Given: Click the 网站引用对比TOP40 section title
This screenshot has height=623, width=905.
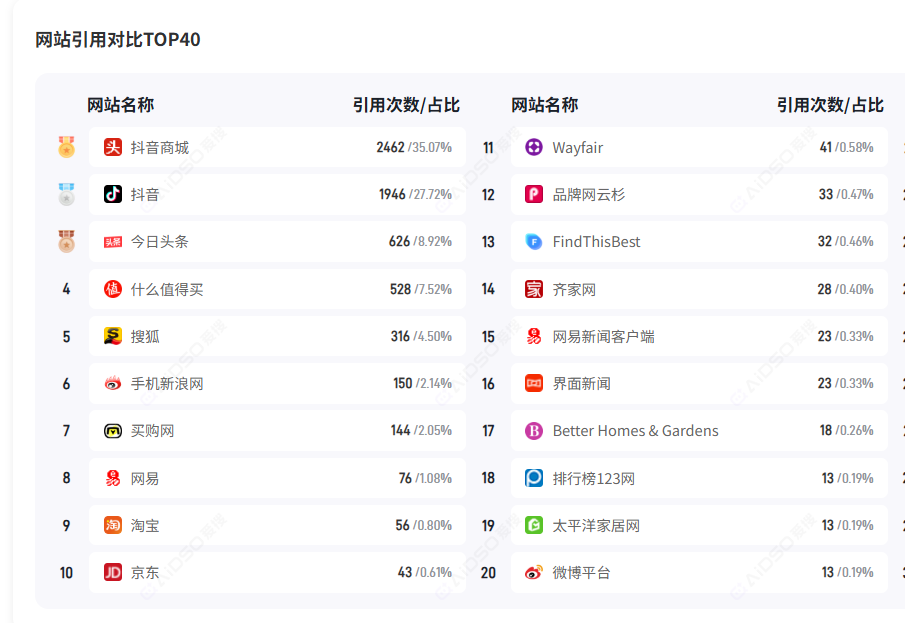Looking at the screenshot, I should point(118,40).
